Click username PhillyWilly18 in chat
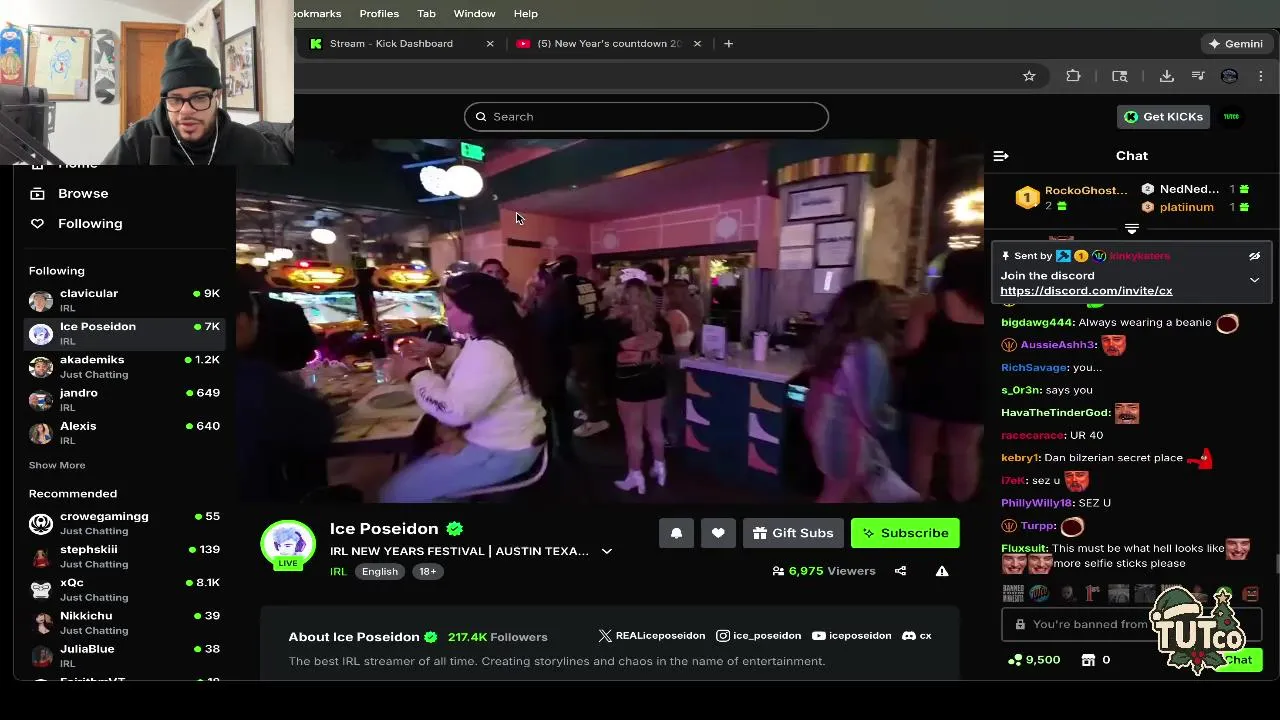 (x=1036, y=503)
